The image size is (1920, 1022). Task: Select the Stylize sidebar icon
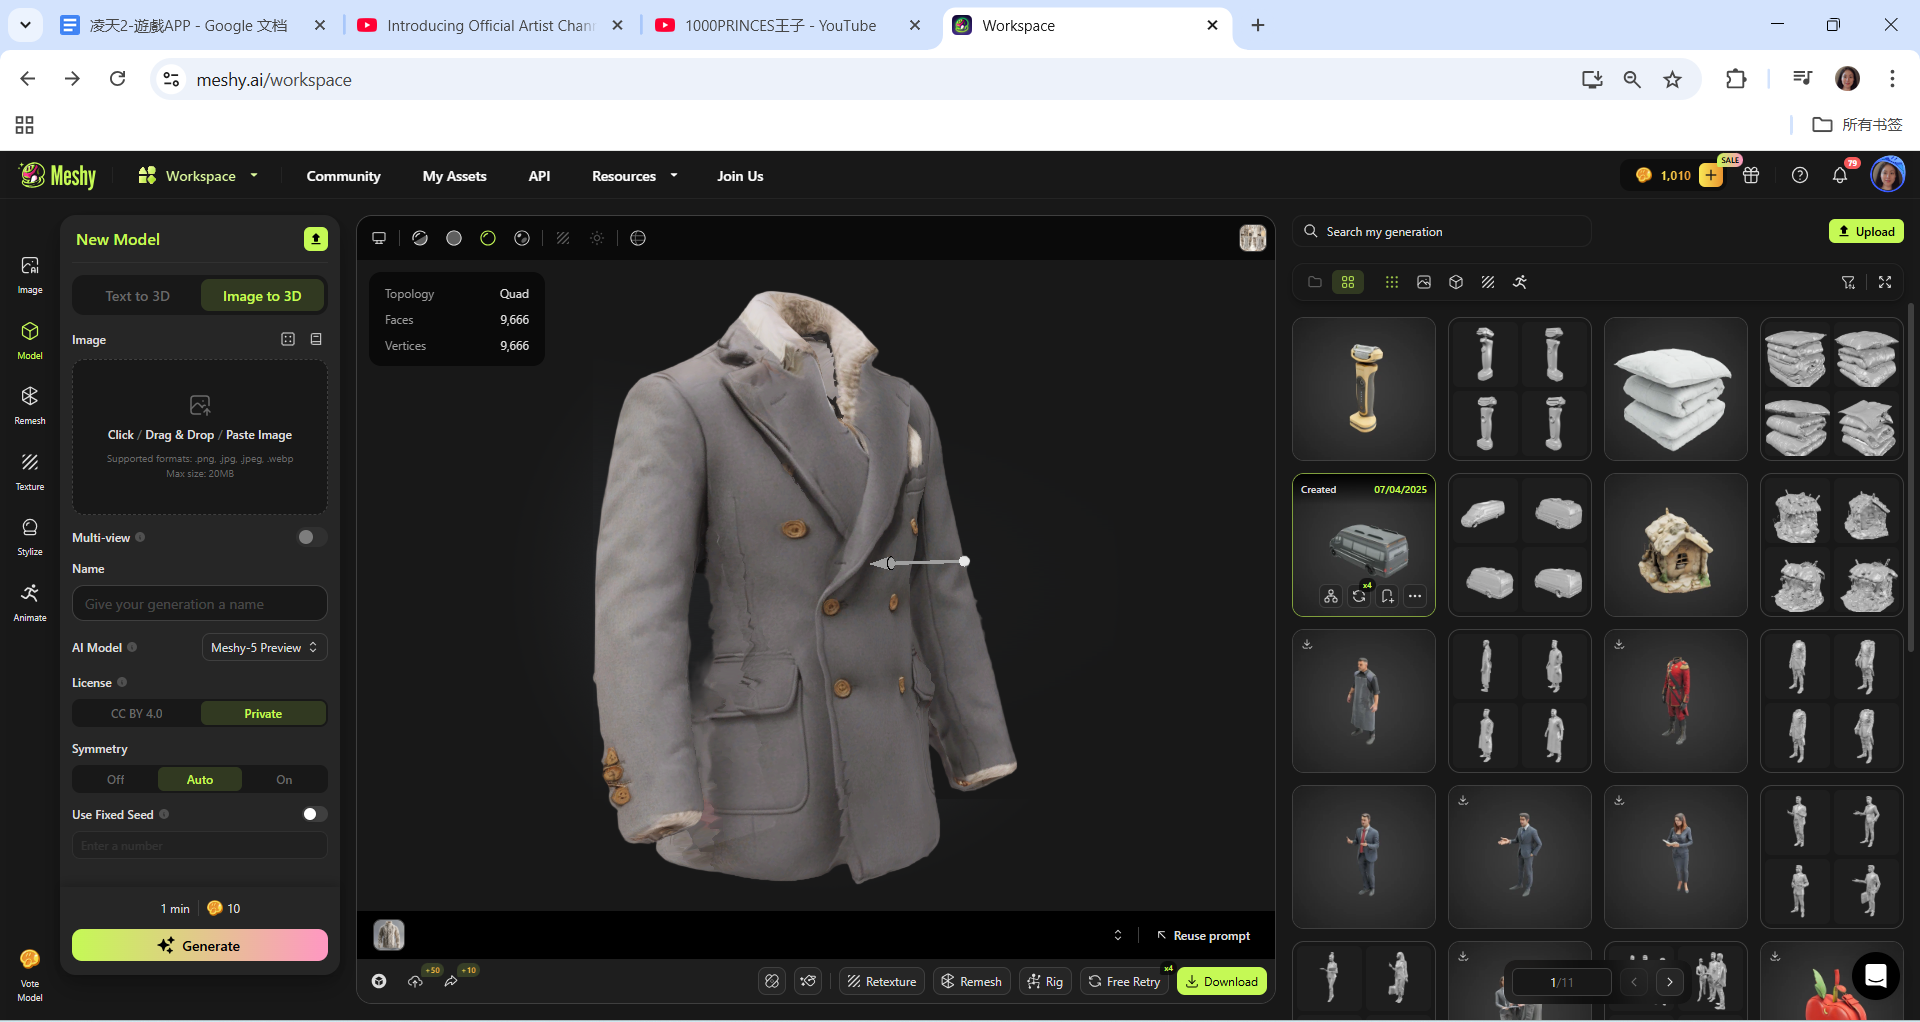pos(30,535)
